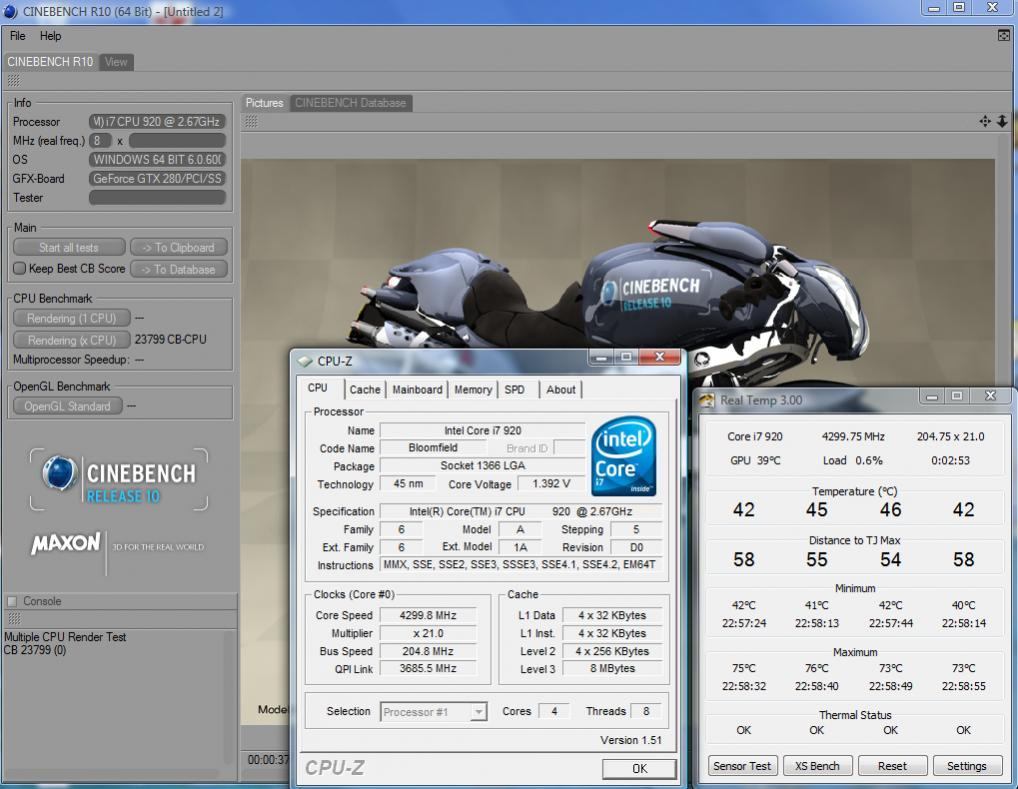The width and height of the screenshot is (1018, 789).
Task: Click Sensor Test in Real Temp
Action: 742,766
